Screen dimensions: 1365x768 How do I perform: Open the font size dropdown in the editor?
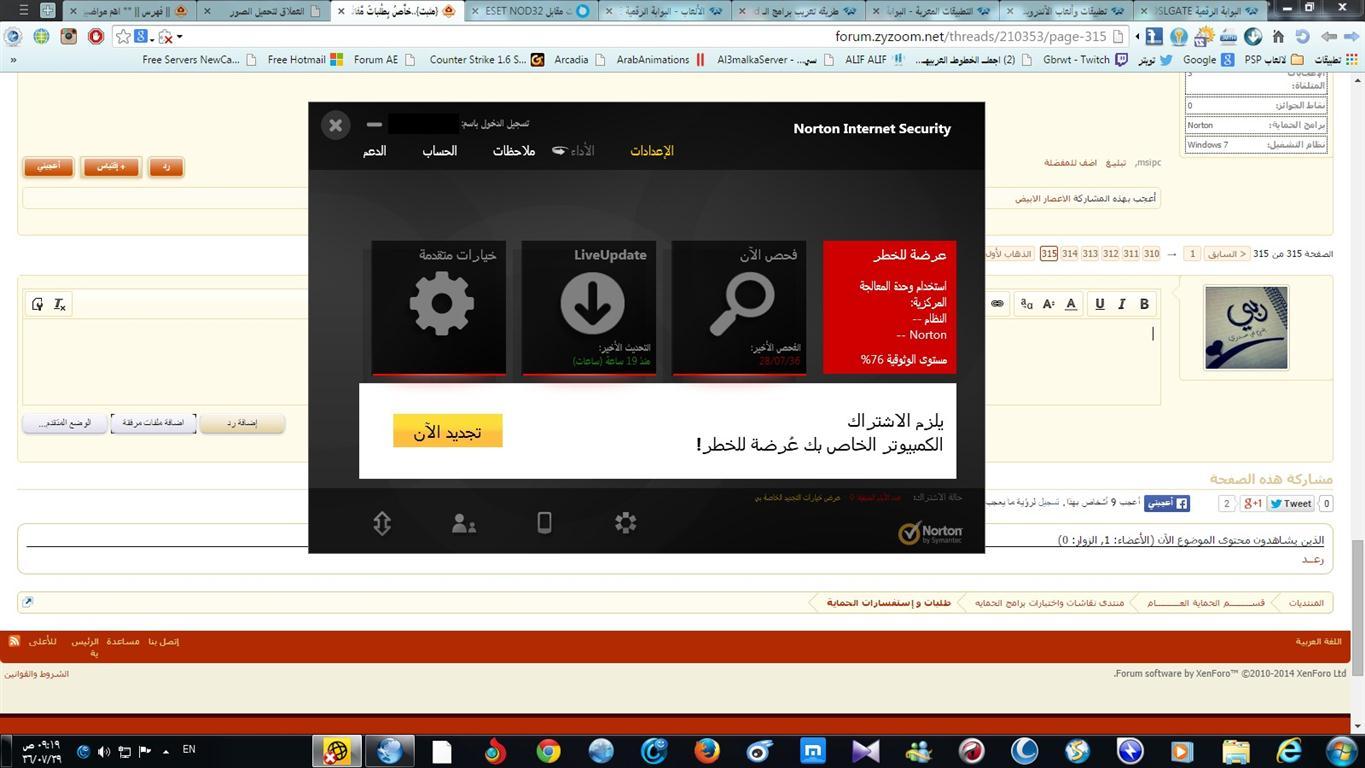pyautogui.click(x=1049, y=304)
